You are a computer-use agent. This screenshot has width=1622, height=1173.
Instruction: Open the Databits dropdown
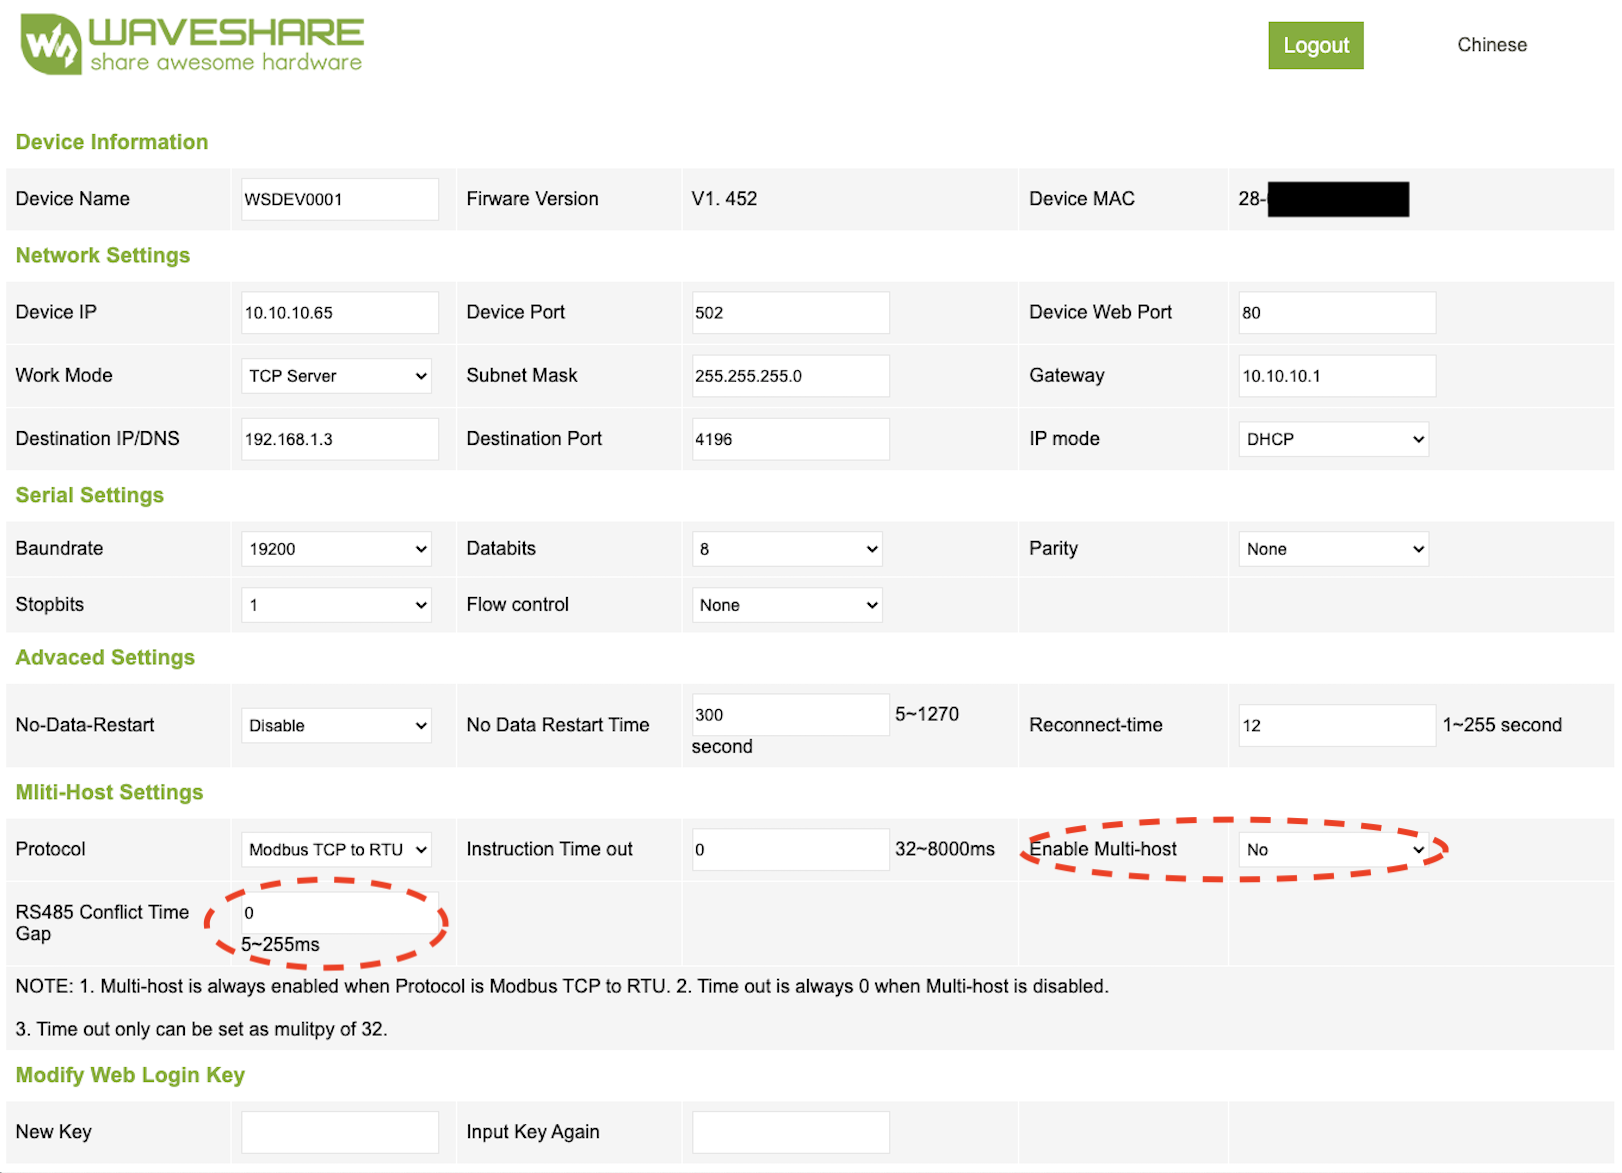pyautogui.click(x=787, y=549)
